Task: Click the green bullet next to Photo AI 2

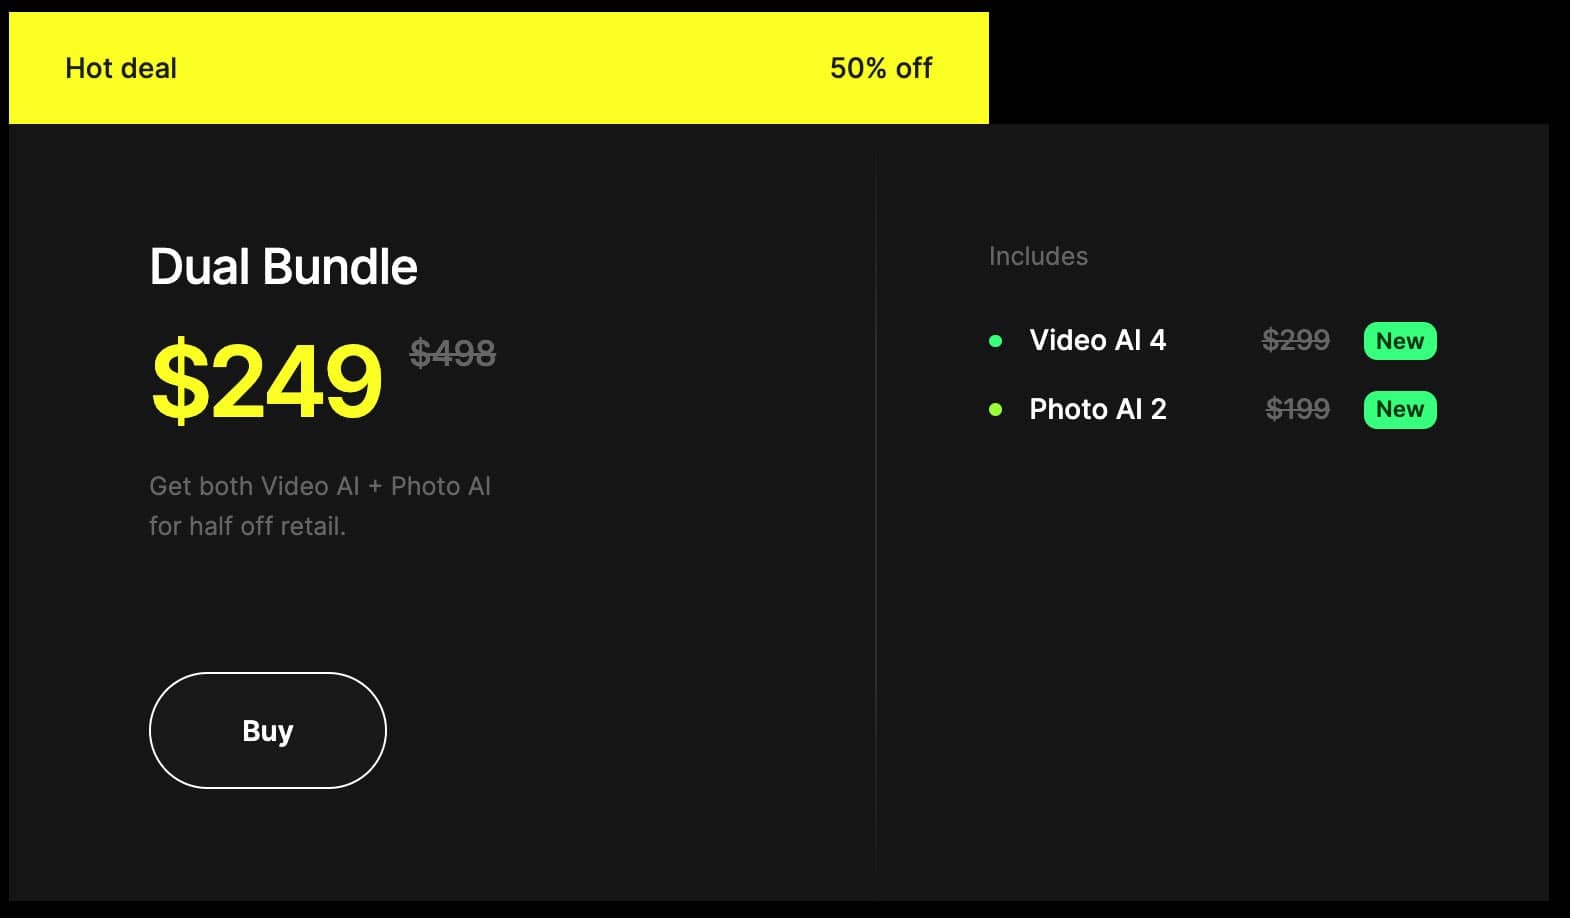Action: [996, 409]
